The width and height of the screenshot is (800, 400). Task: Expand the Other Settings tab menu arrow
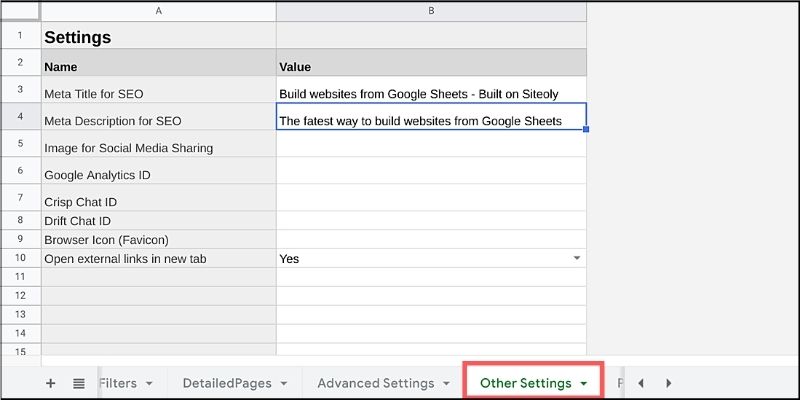[x=583, y=383]
